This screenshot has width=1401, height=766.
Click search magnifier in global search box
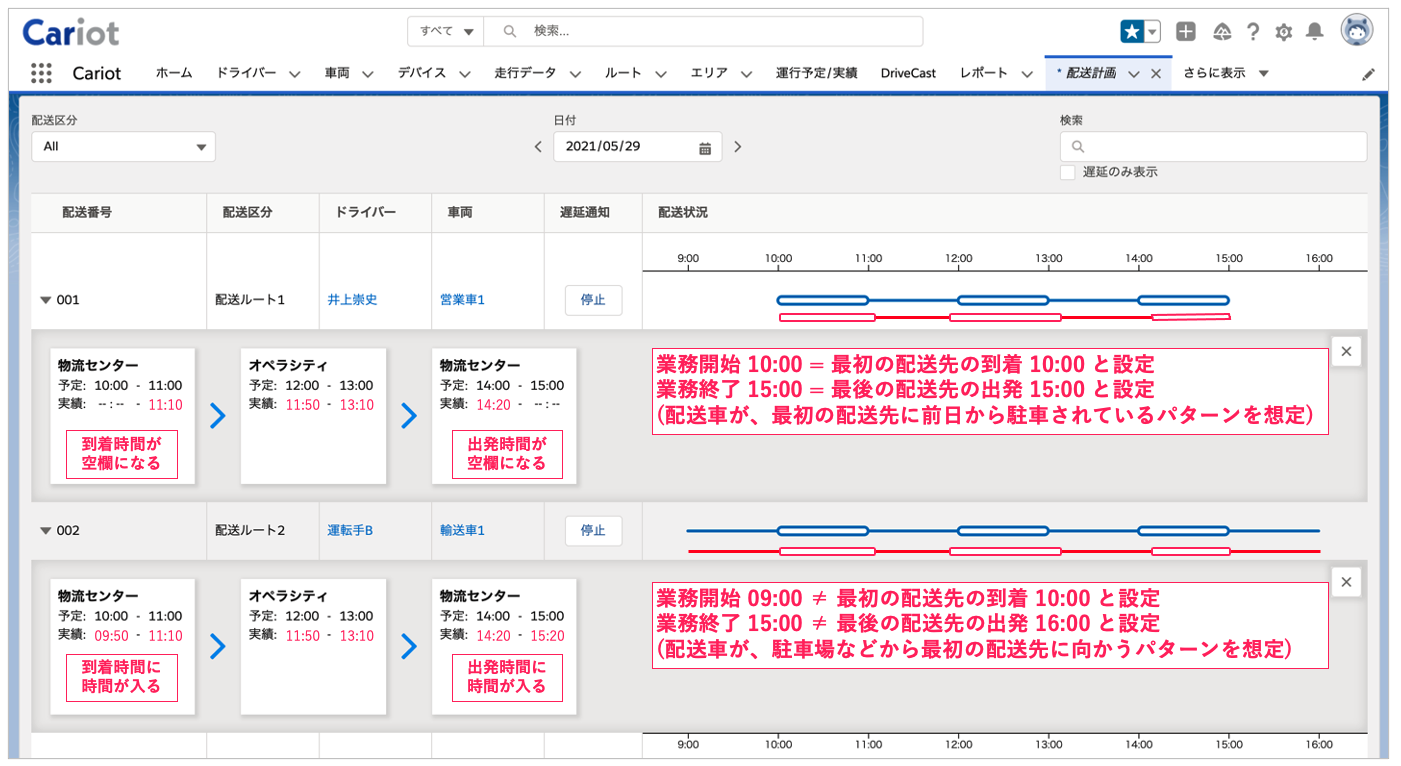[510, 31]
